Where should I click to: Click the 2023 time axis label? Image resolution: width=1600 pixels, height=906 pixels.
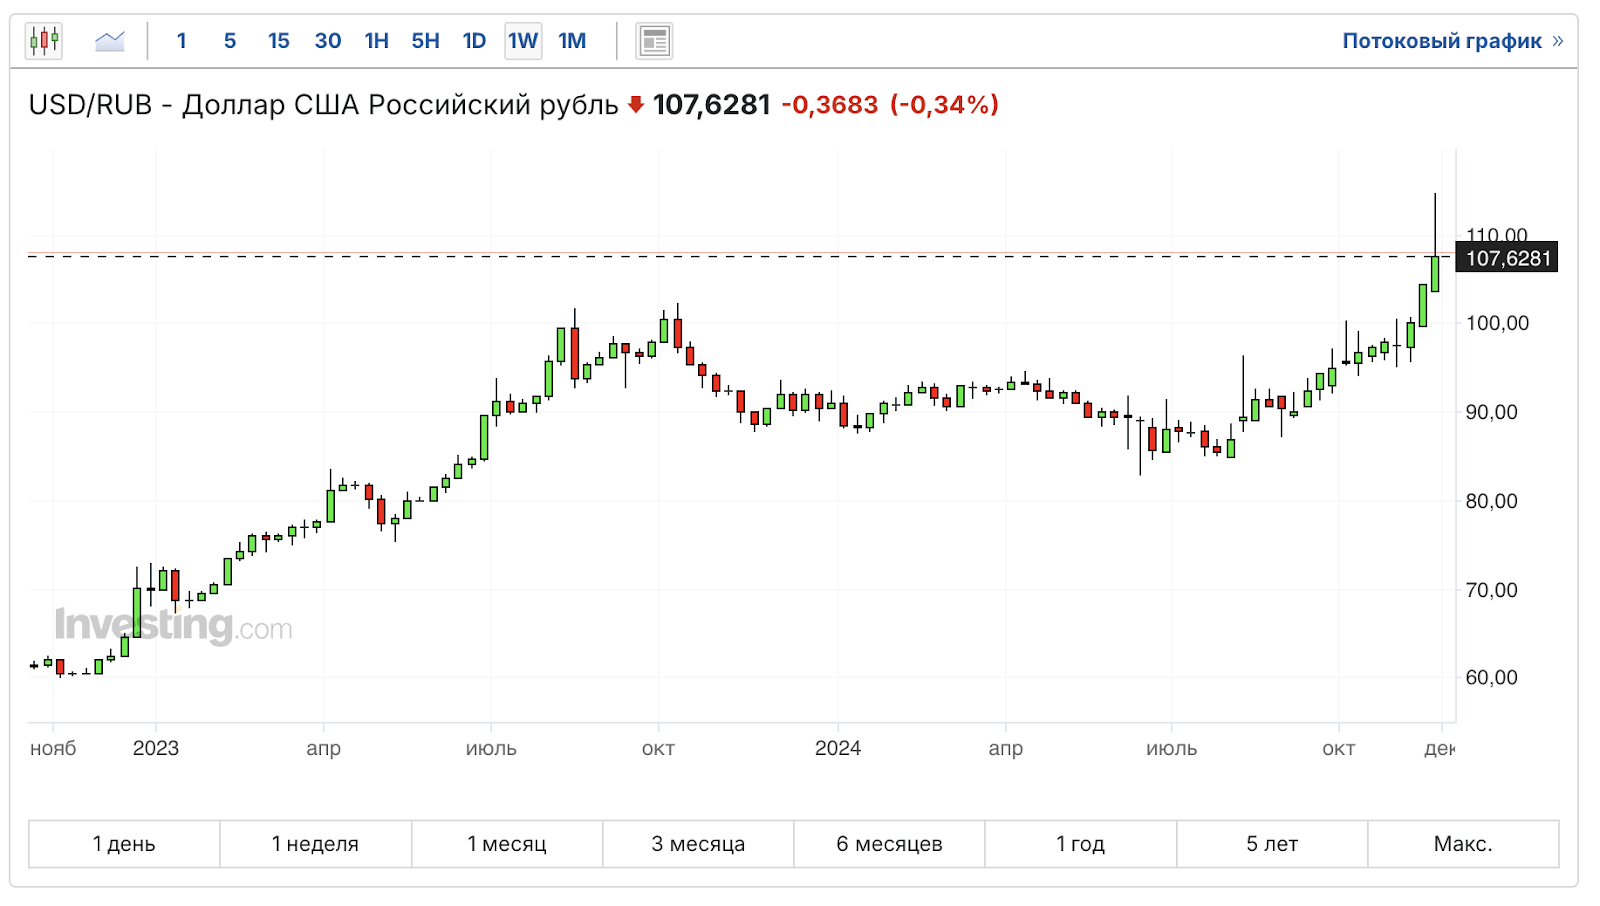pos(156,748)
